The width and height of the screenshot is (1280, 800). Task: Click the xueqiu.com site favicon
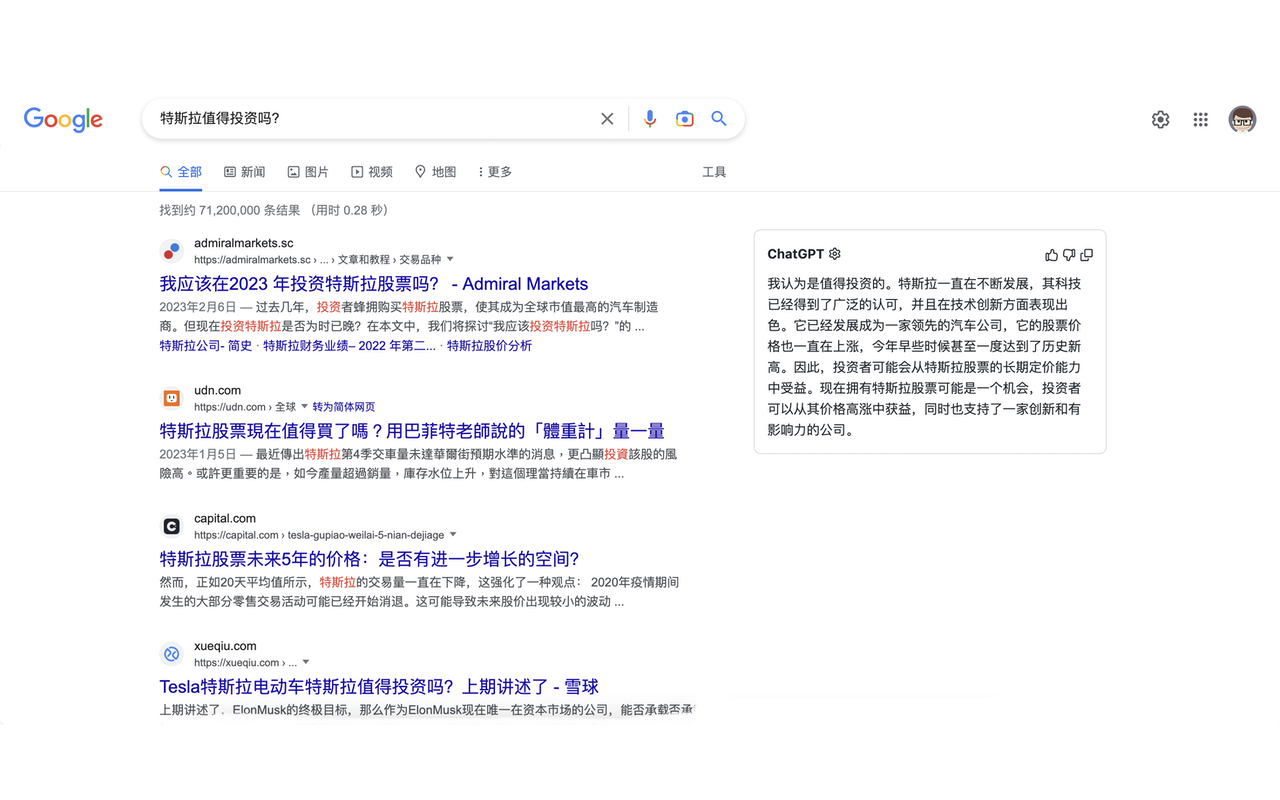[172, 654]
